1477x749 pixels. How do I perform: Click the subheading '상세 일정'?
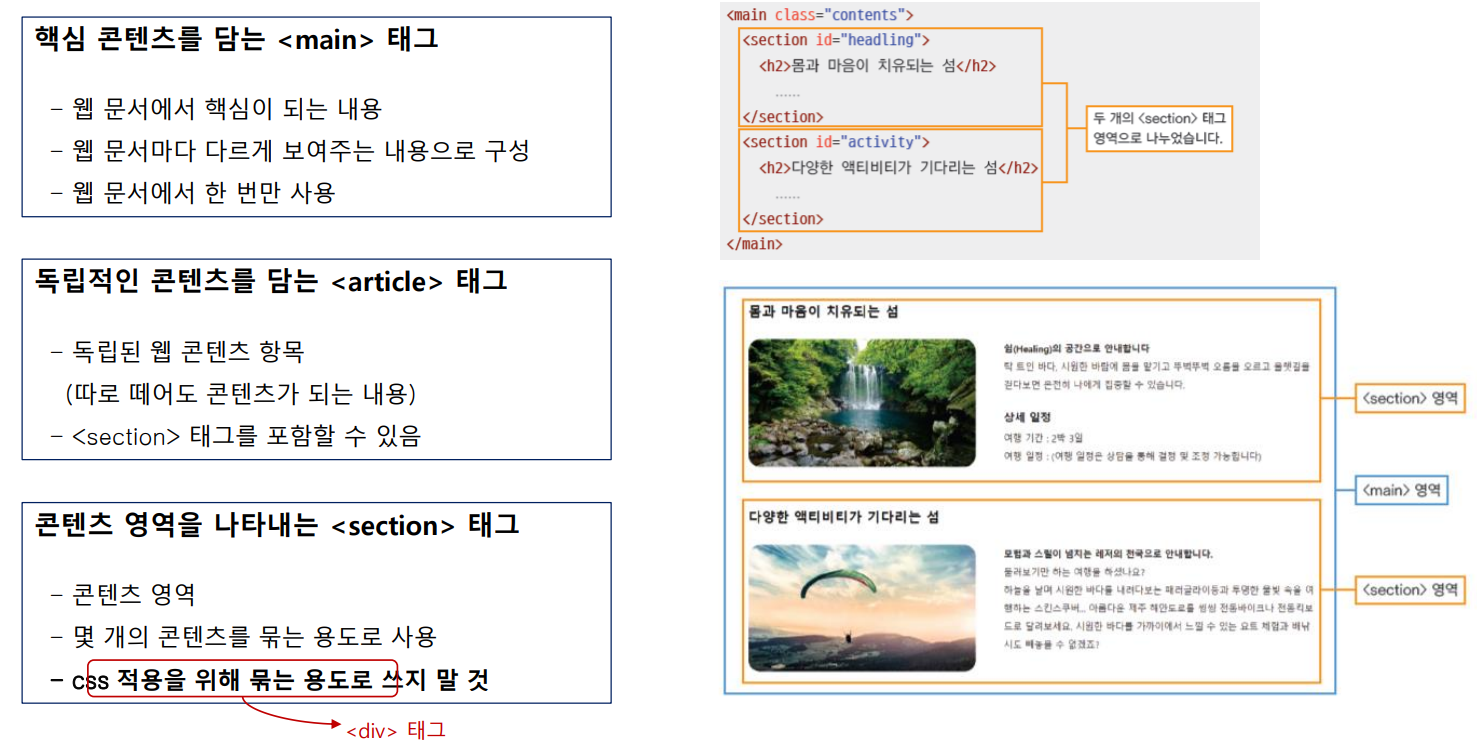[1027, 417]
